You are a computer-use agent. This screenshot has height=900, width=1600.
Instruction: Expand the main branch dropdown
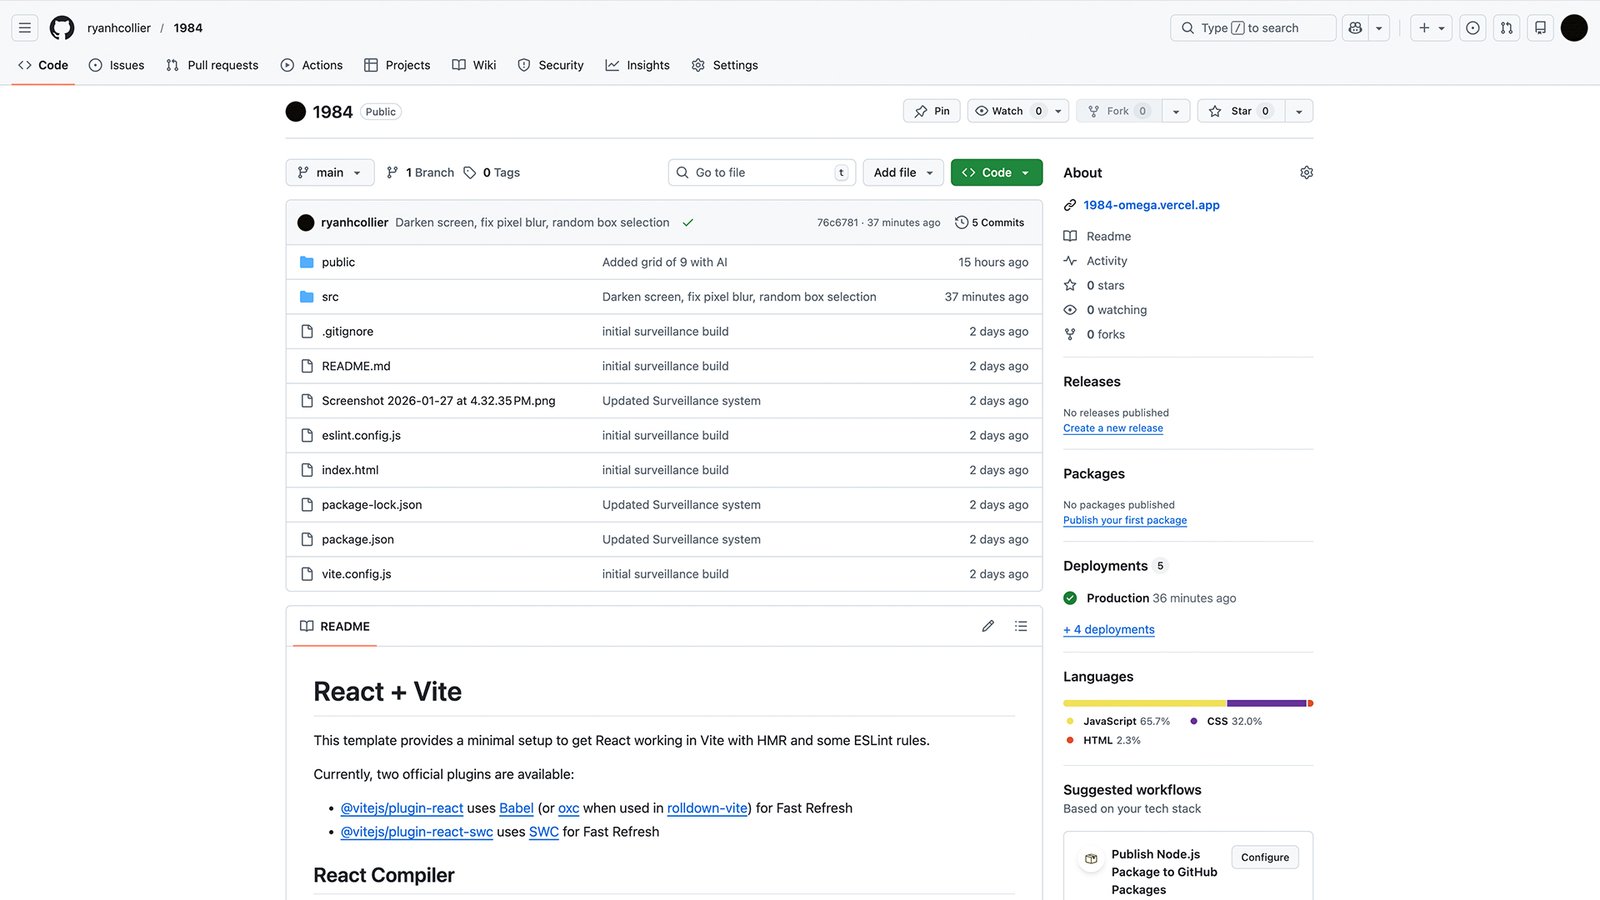329,173
